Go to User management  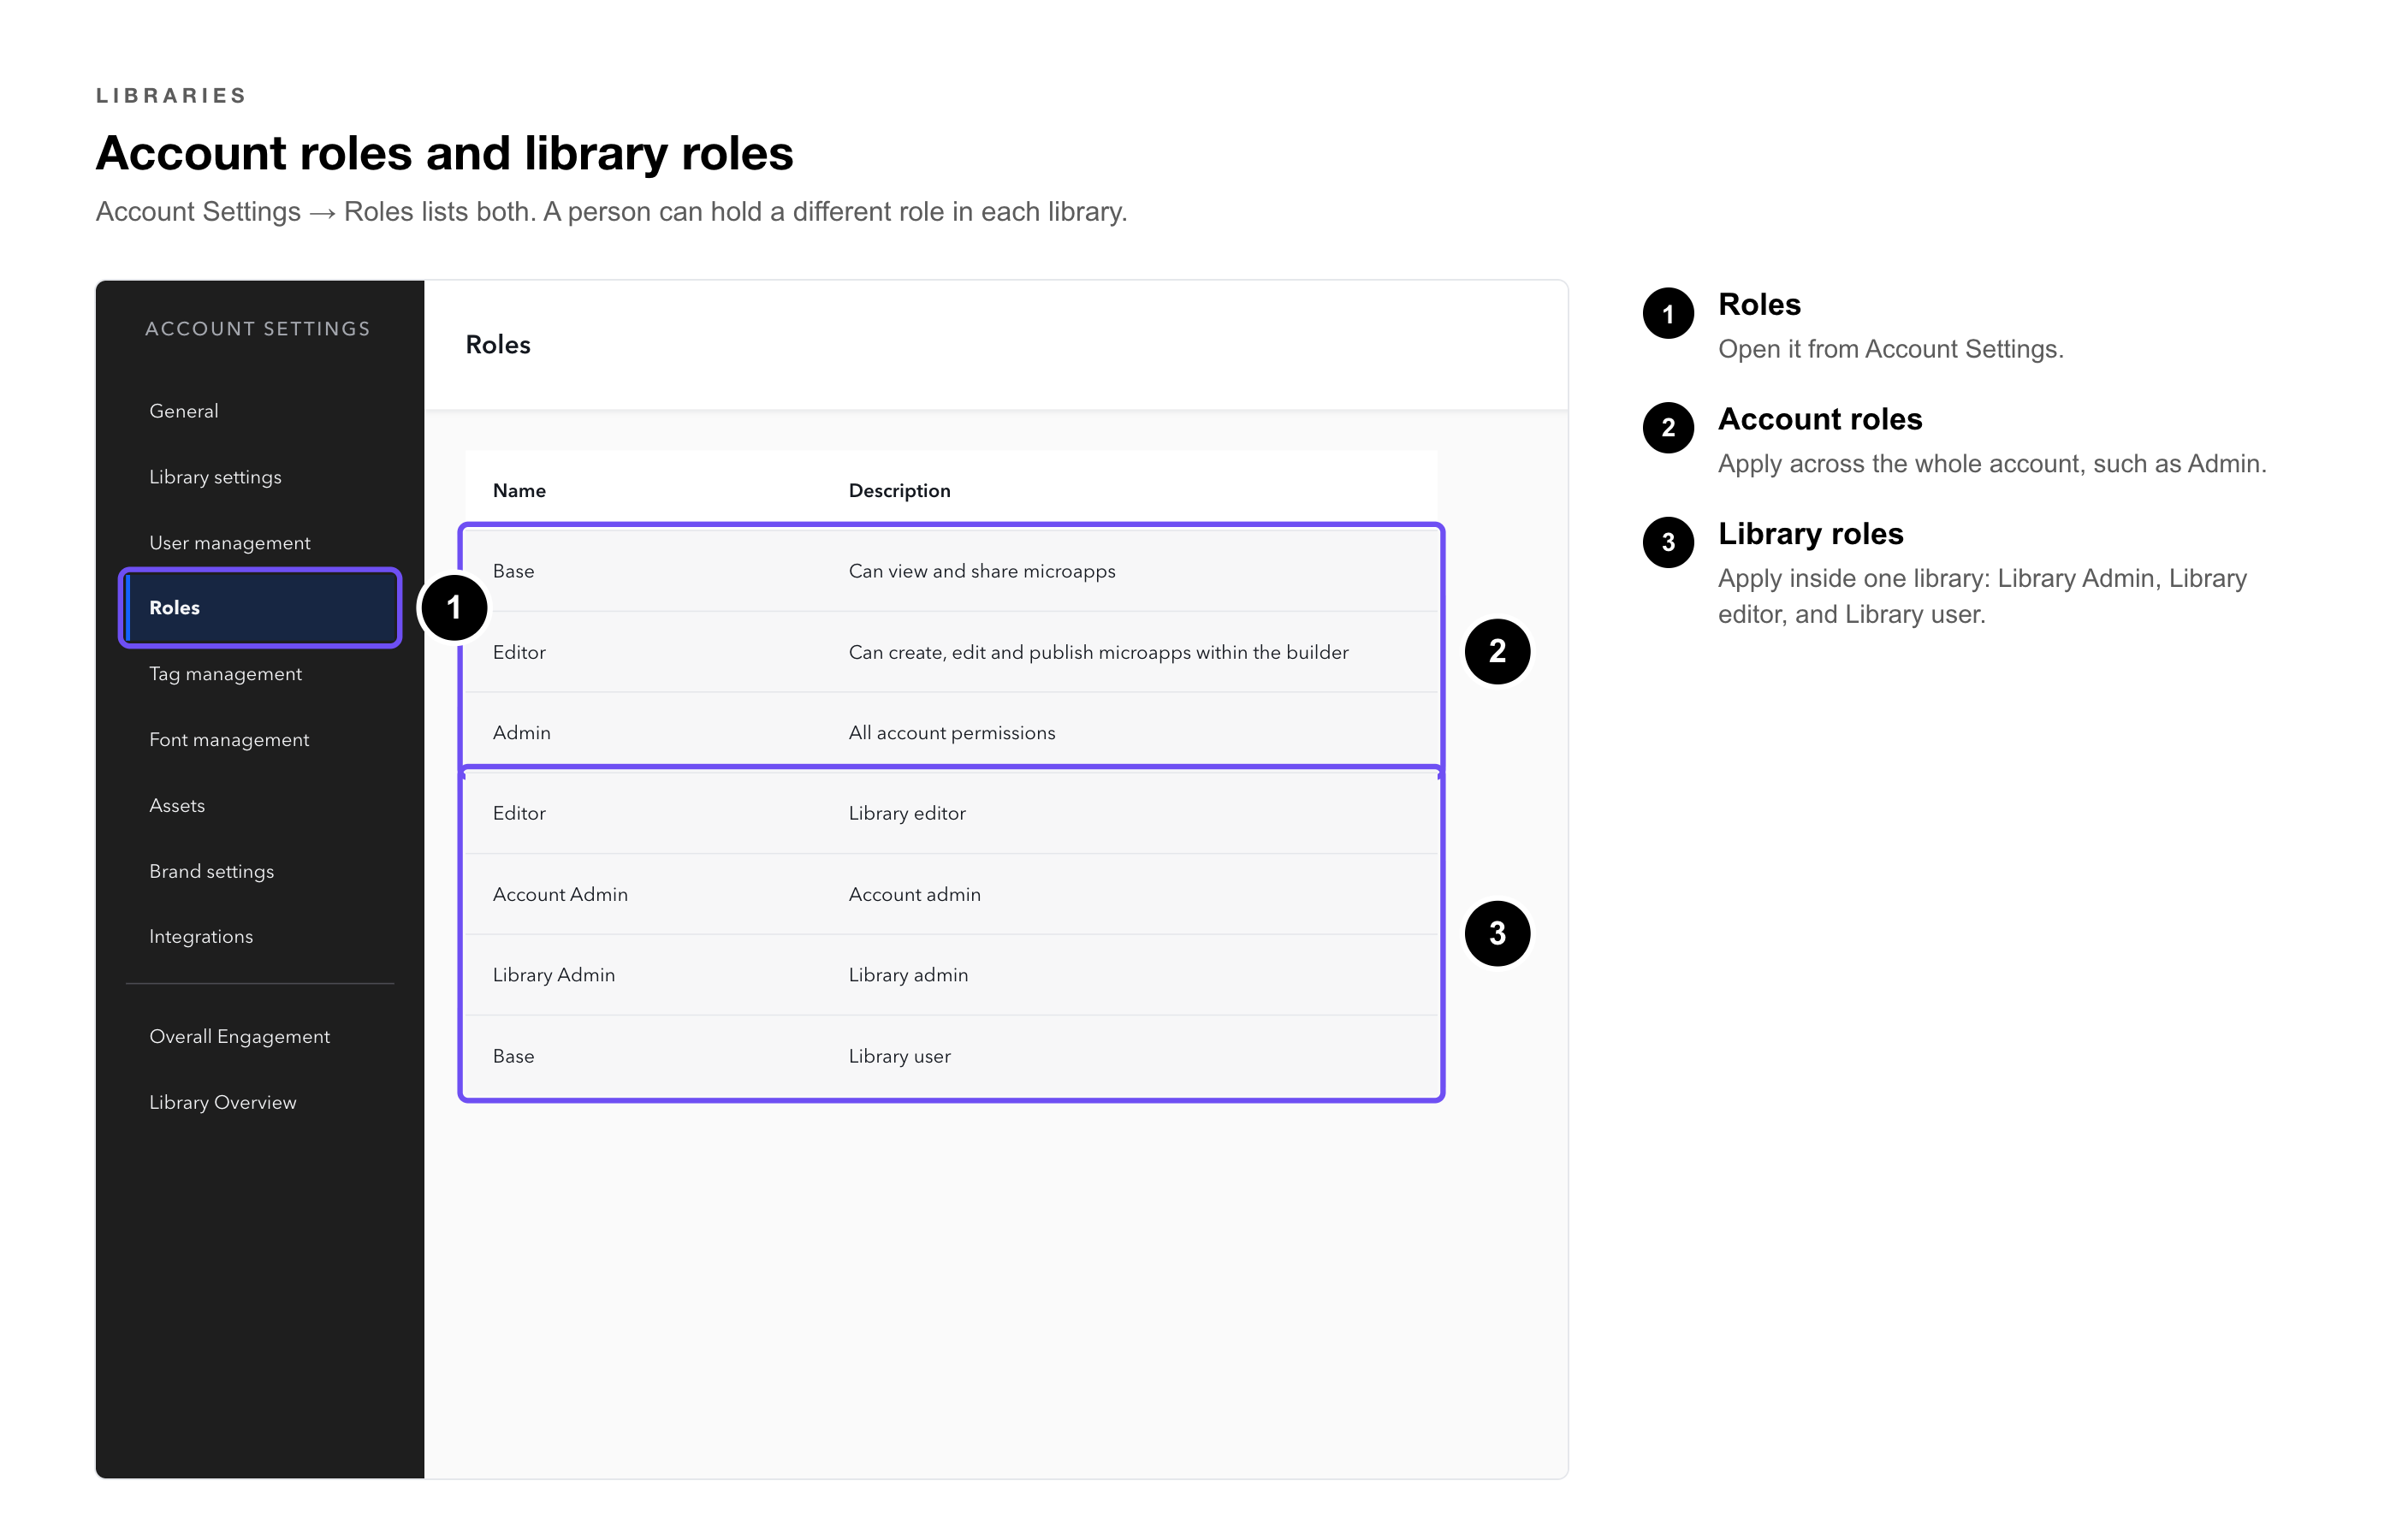[x=230, y=543]
